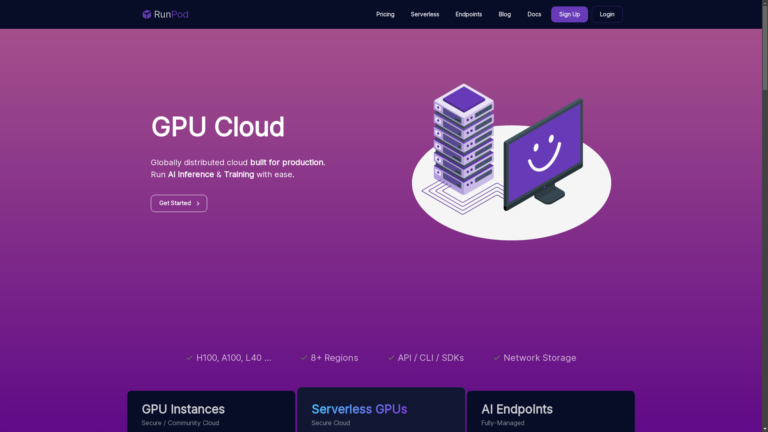The image size is (768, 432).
Task: Click the smiley face monitor illustration
Action: pos(543,152)
